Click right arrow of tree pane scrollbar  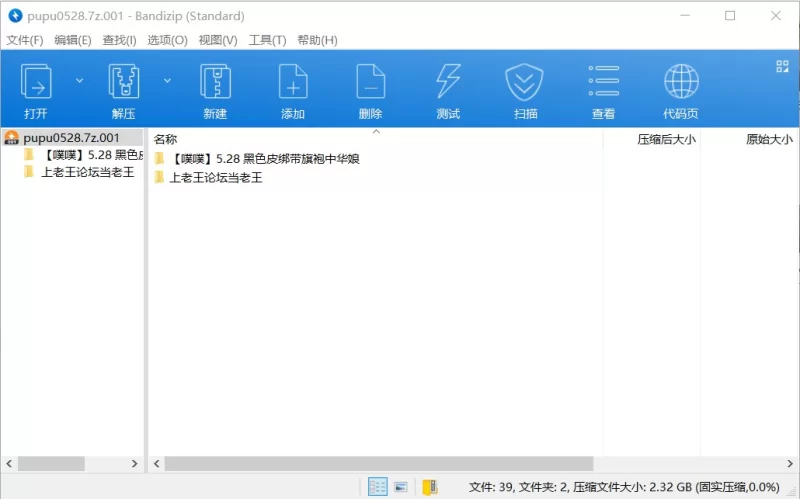coord(135,464)
